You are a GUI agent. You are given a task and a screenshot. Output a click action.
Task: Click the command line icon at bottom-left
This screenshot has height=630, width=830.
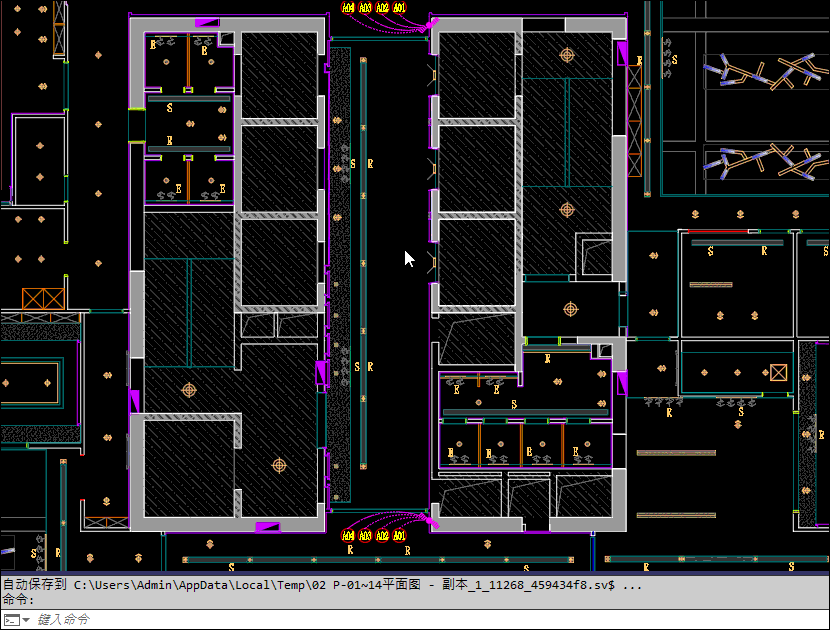point(10,620)
